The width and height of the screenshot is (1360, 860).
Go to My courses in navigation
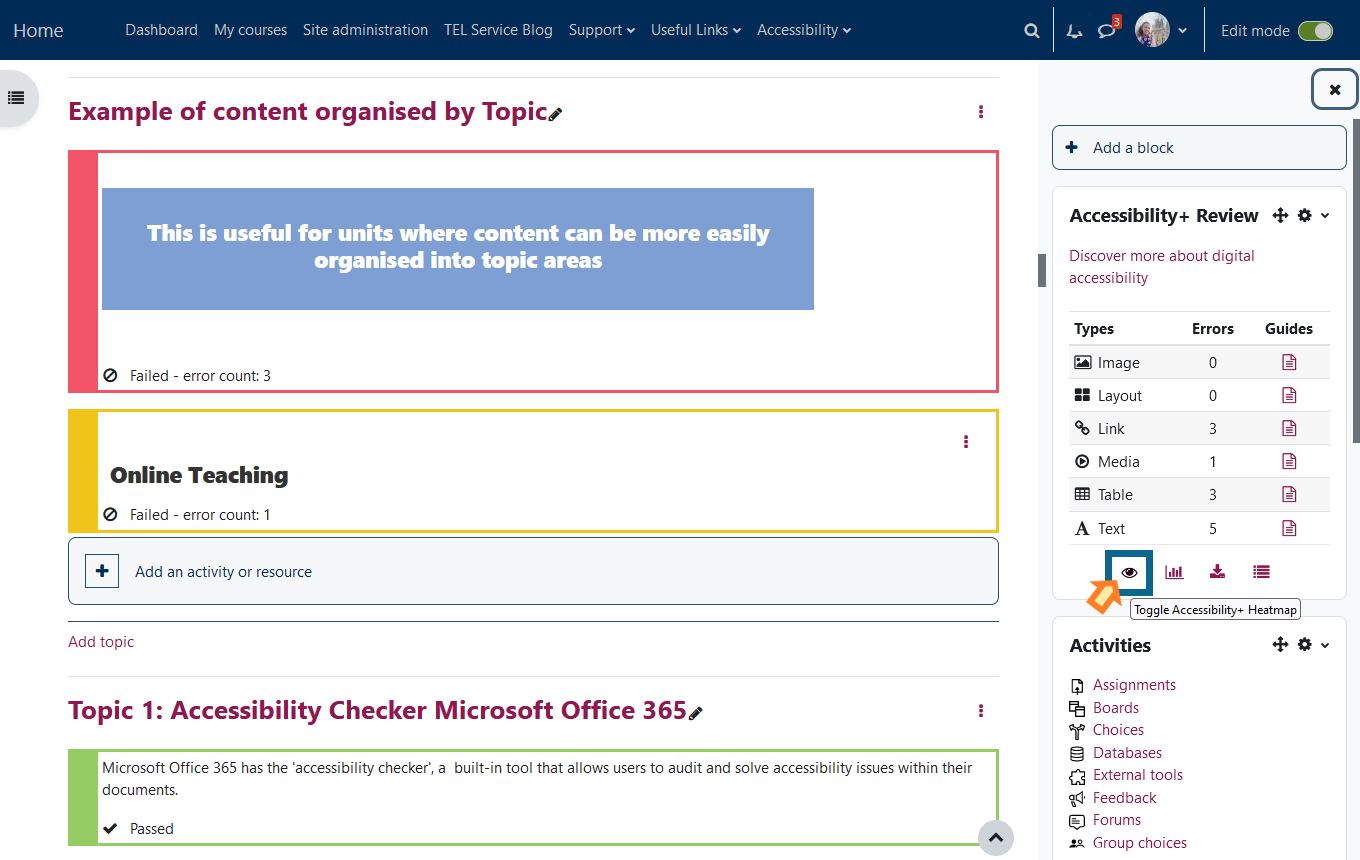coord(250,30)
